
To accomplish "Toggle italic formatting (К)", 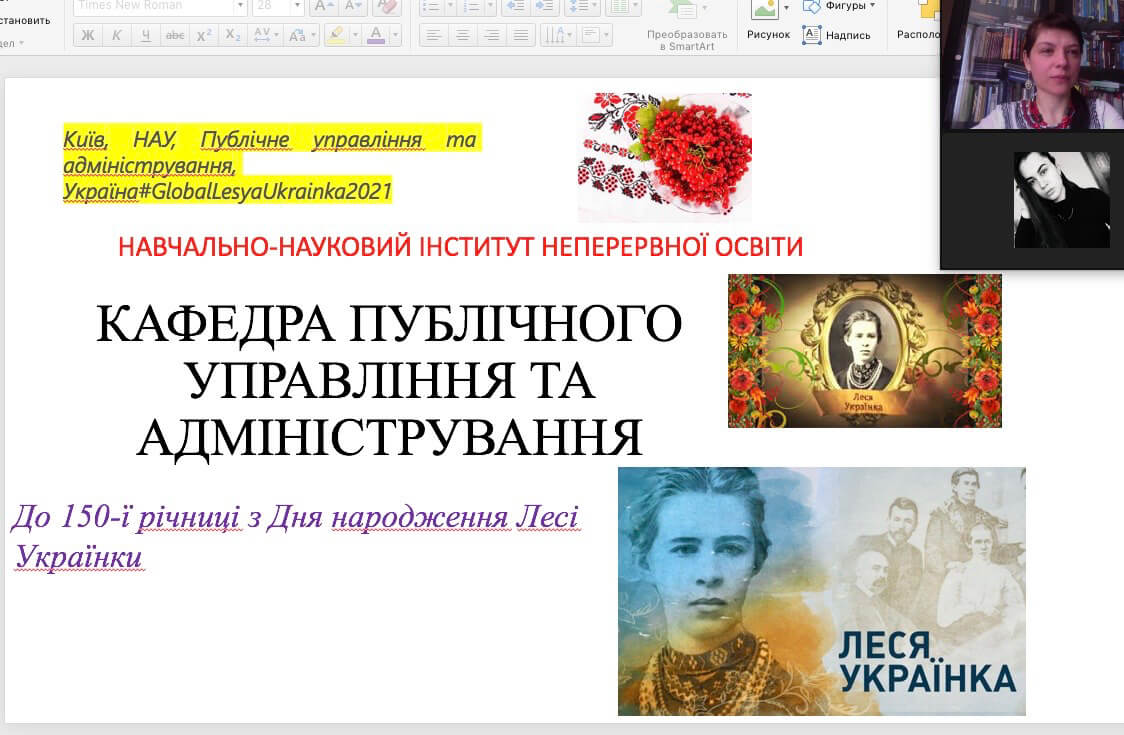I will pyautogui.click(x=117, y=35).
